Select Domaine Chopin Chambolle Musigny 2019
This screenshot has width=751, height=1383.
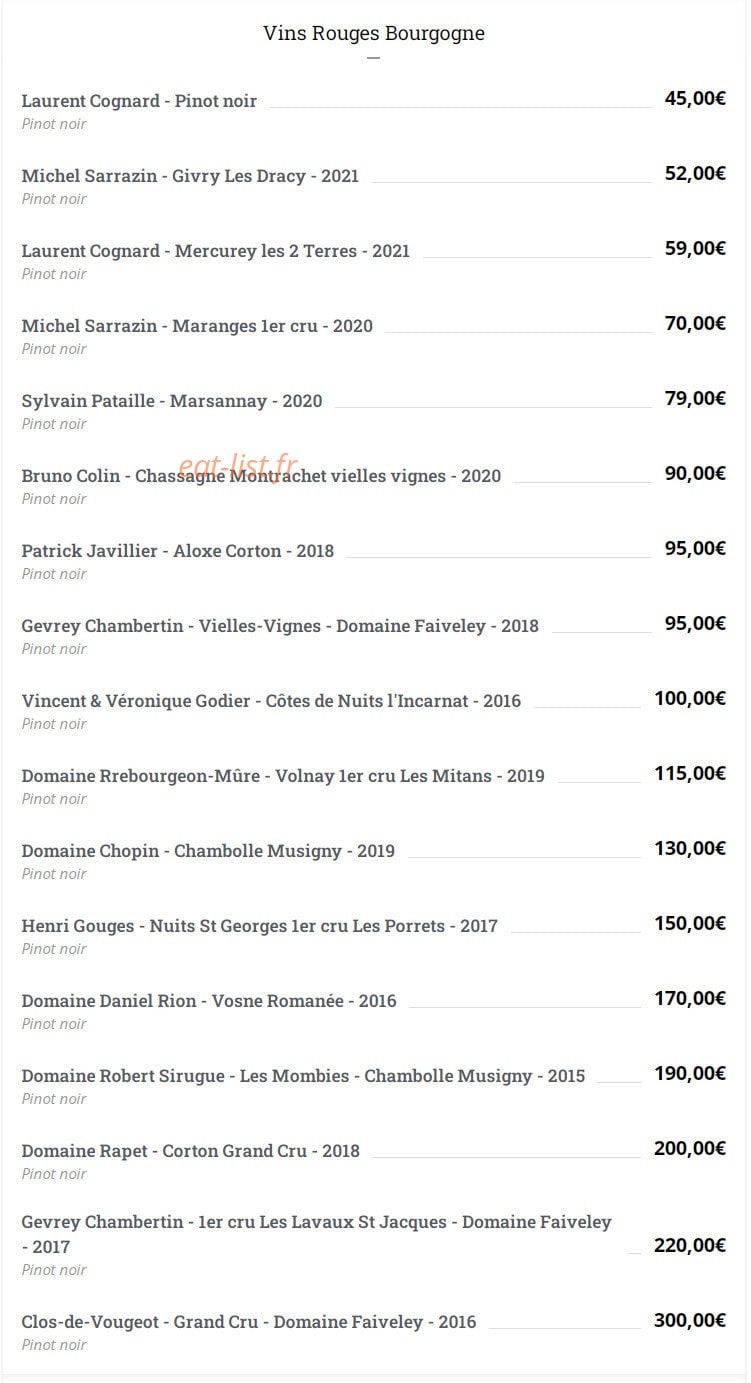[208, 851]
